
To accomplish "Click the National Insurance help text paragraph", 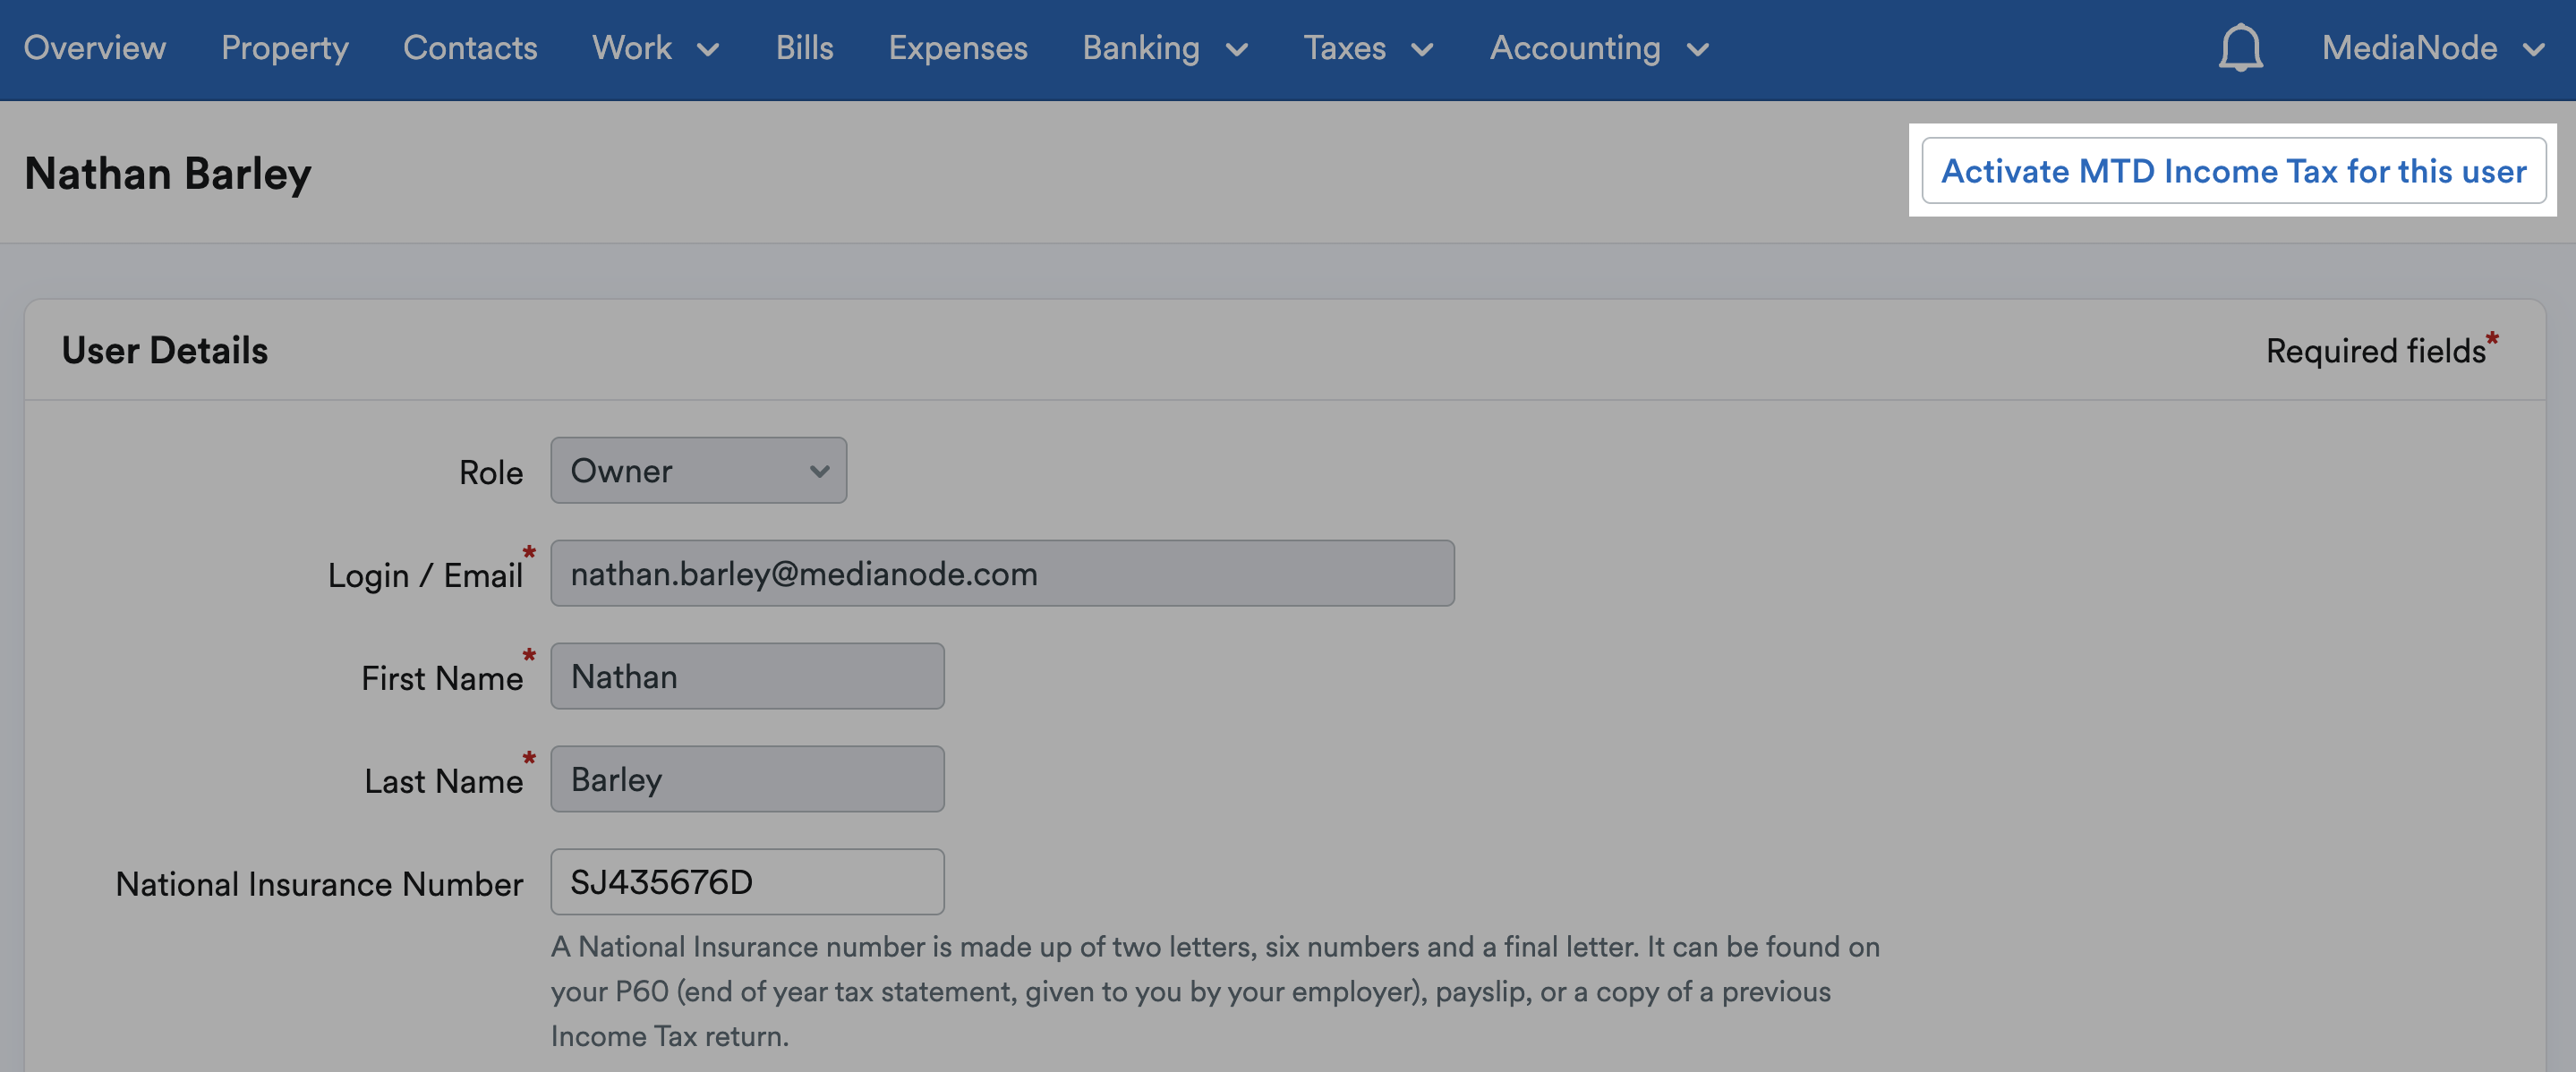I will (x=1215, y=991).
